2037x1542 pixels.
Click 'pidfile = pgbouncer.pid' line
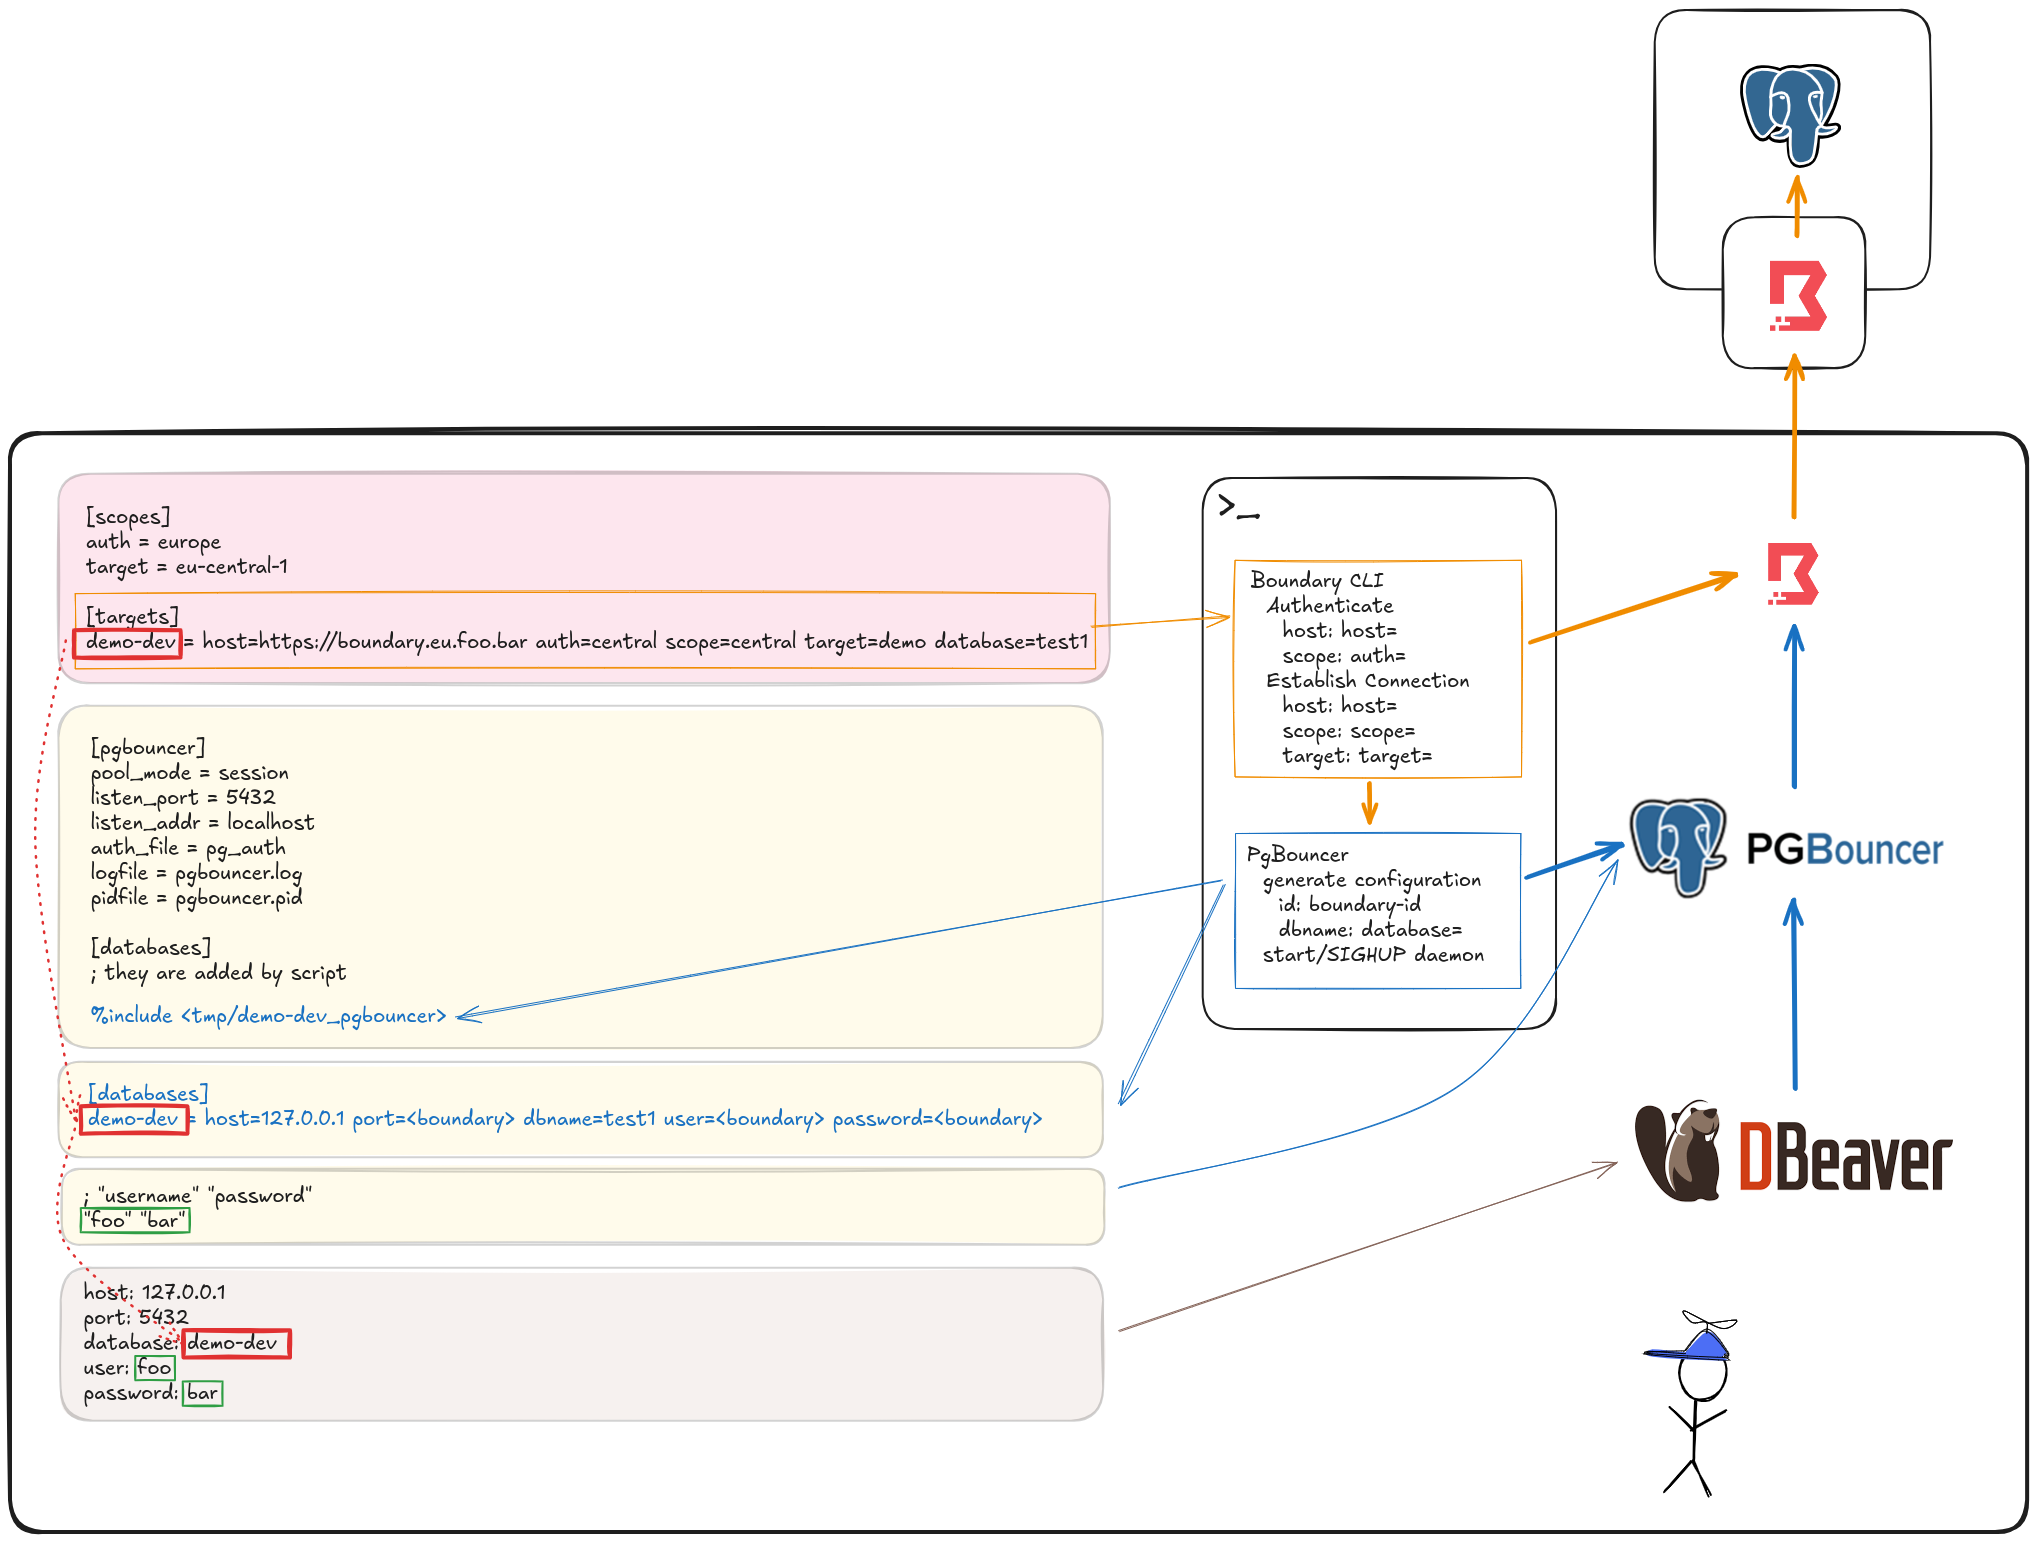(196, 898)
